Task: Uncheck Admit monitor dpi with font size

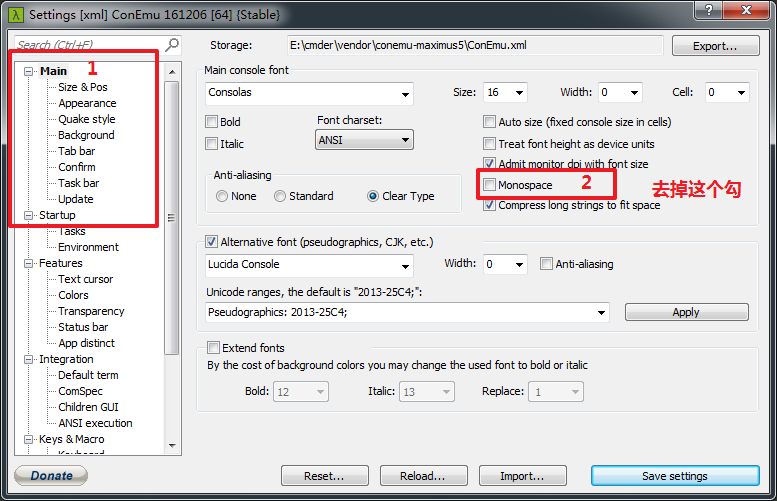Action: [490, 164]
